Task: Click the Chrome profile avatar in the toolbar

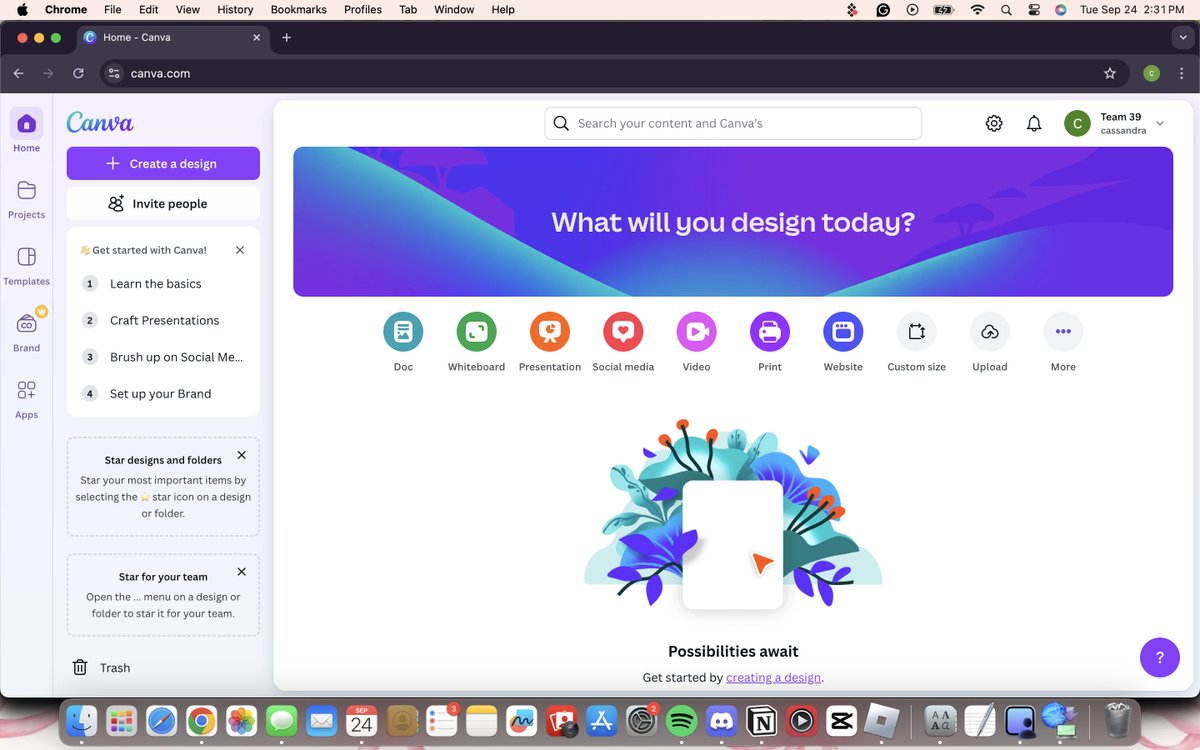Action: [x=1151, y=73]
